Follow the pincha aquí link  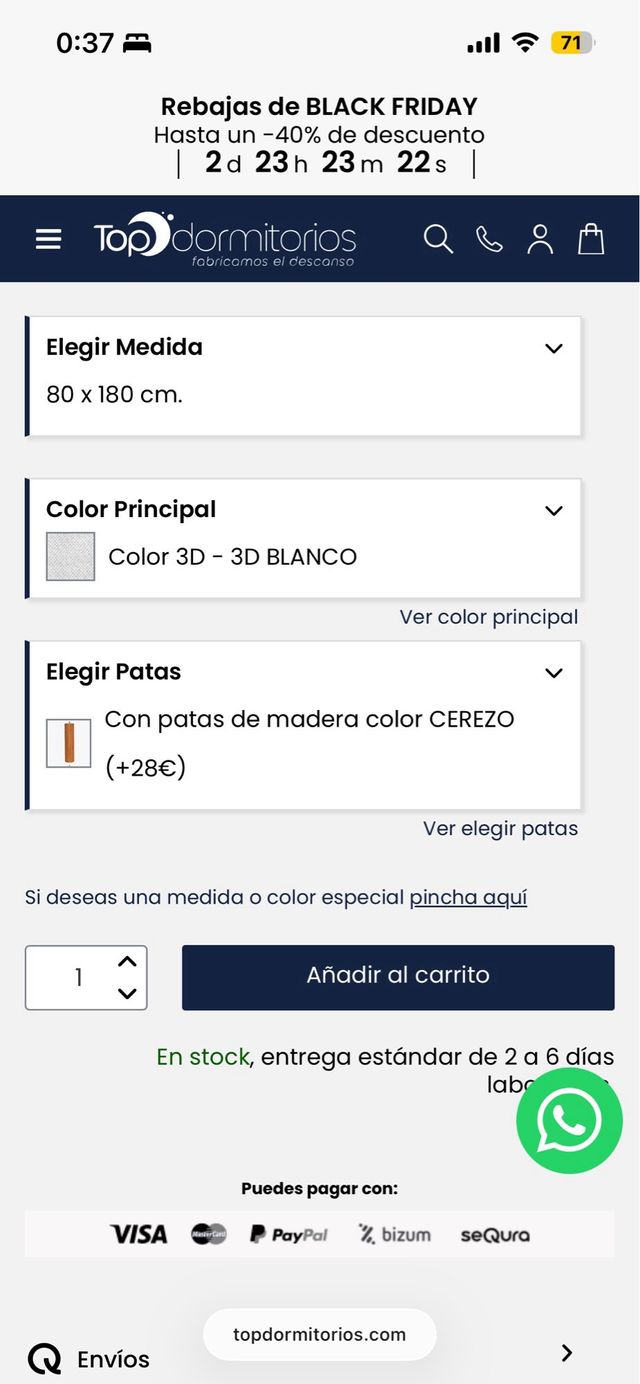point(467,897)
